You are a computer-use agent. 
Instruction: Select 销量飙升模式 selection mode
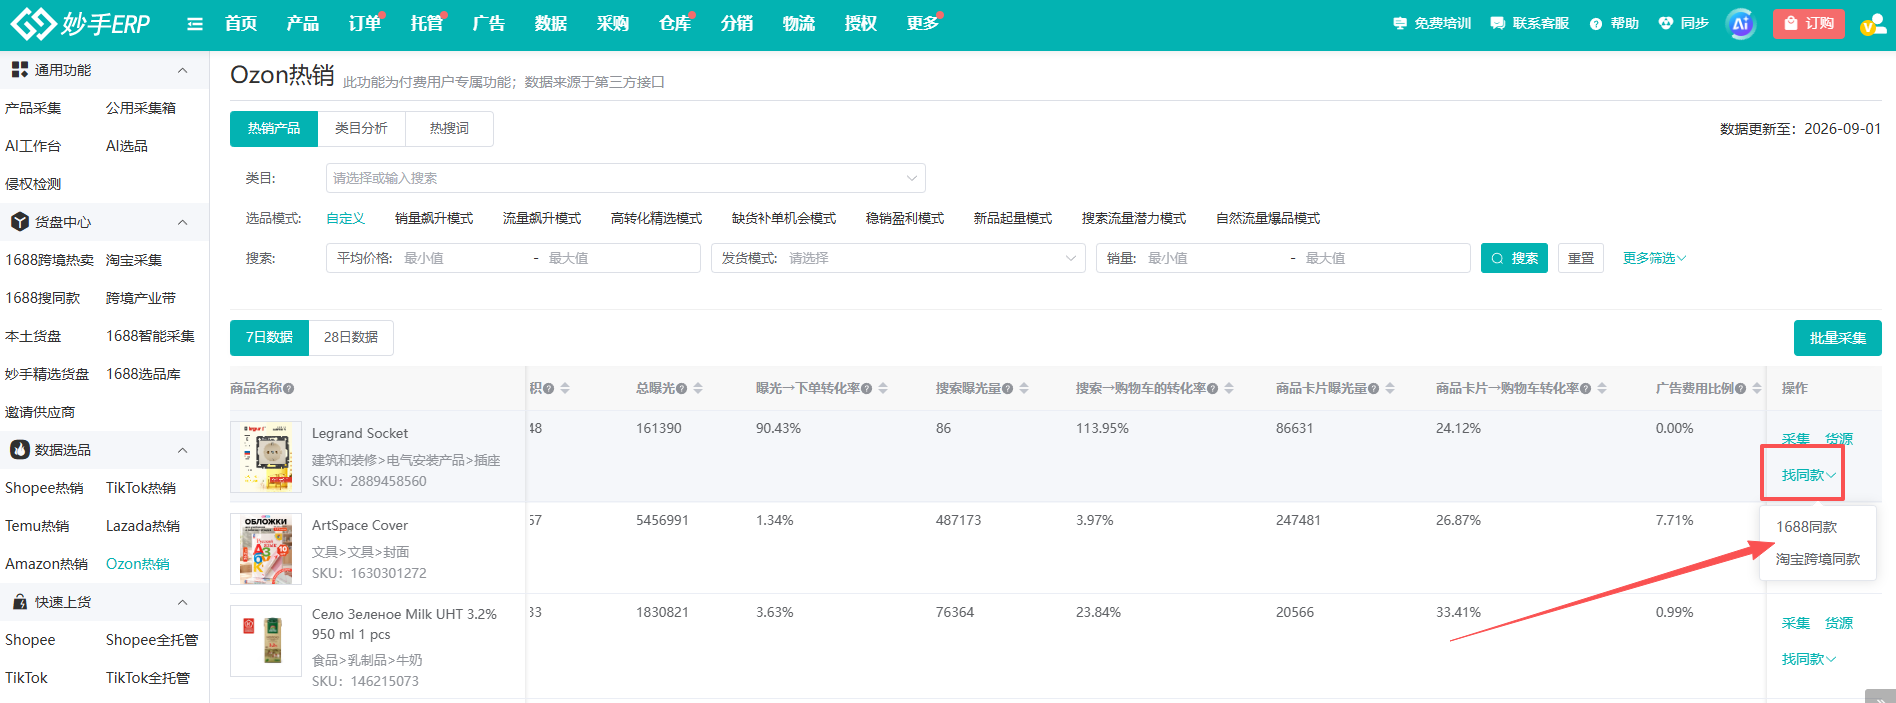(x=434, y=218)
